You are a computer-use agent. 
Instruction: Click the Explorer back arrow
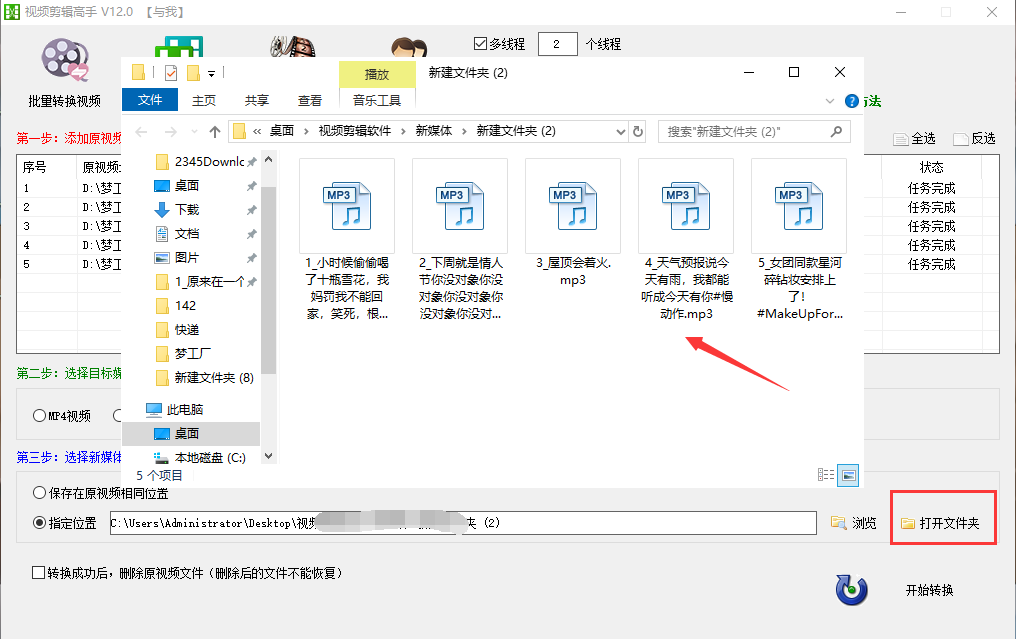click(x=141, y=132)
